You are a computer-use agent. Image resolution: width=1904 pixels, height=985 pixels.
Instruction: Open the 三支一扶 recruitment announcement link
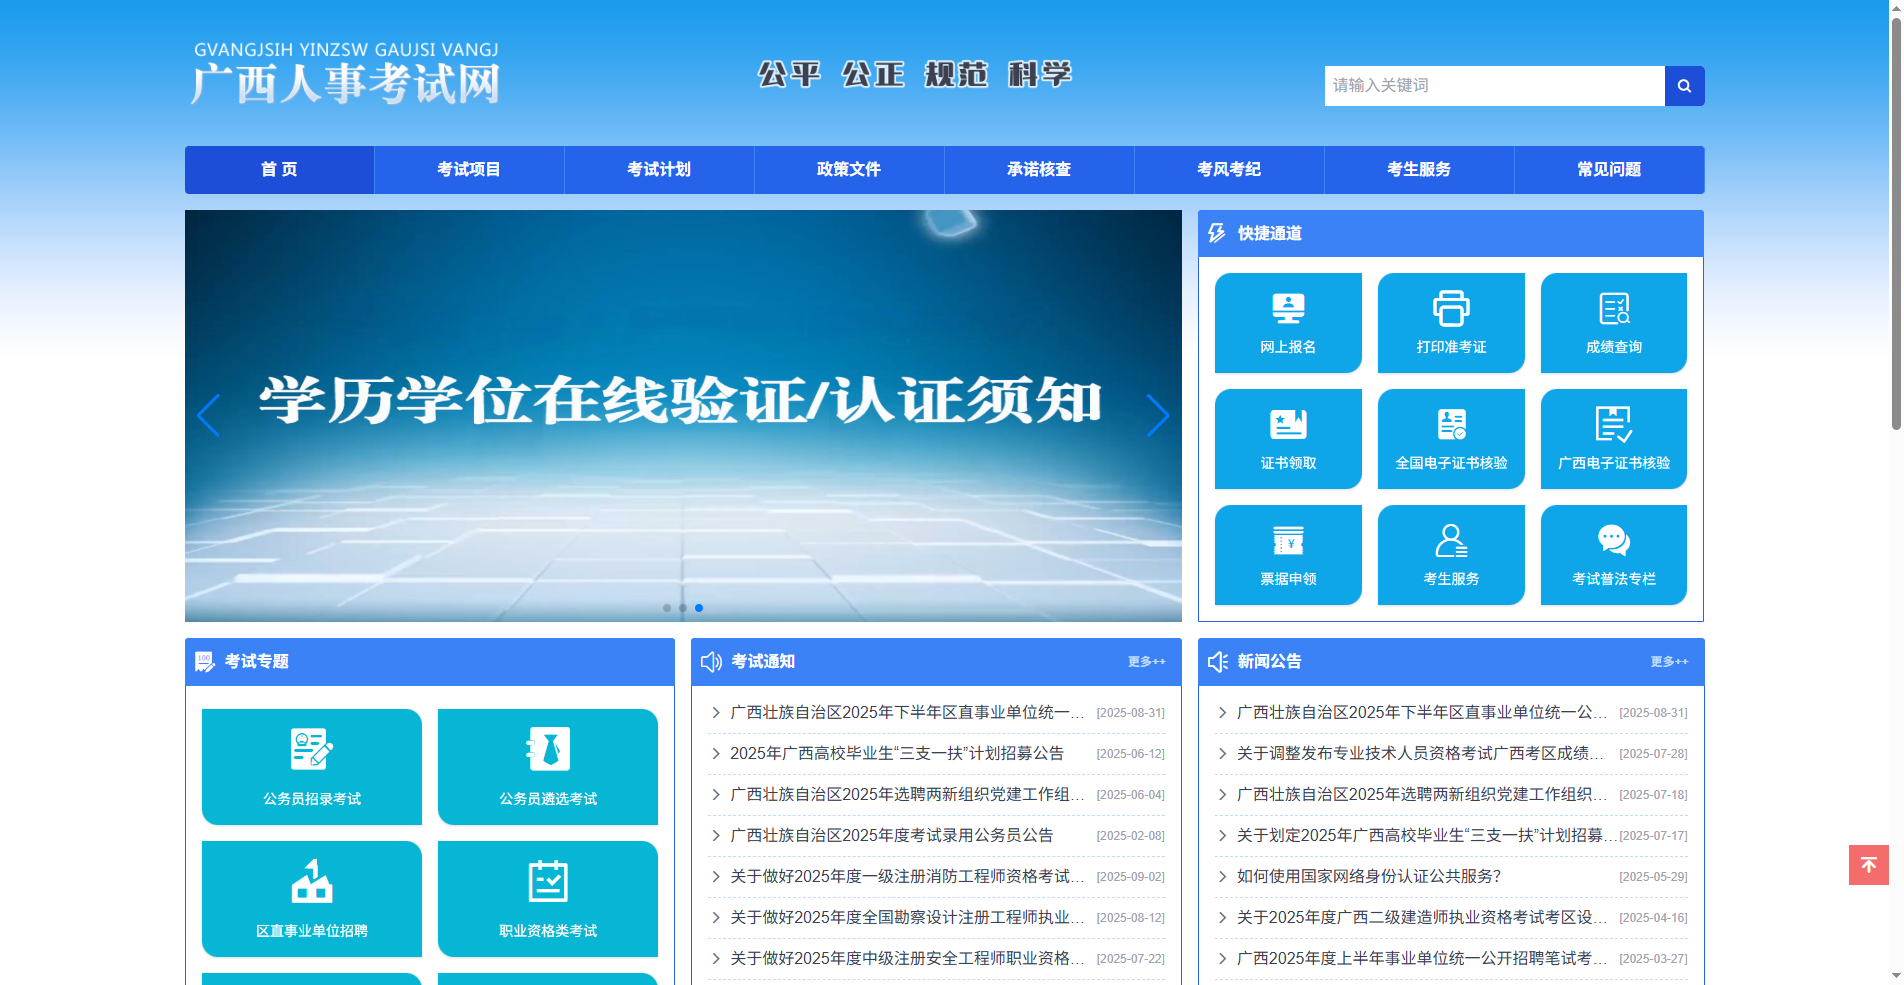tap(897, 753)
